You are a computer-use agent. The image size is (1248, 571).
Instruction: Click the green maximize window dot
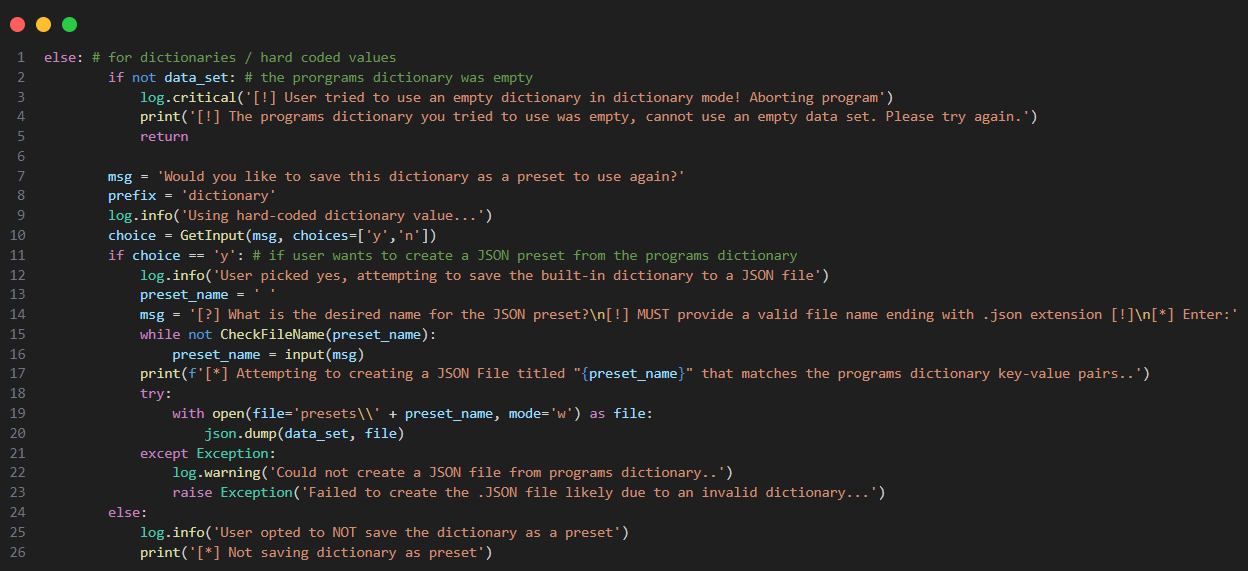coord(69,24)
